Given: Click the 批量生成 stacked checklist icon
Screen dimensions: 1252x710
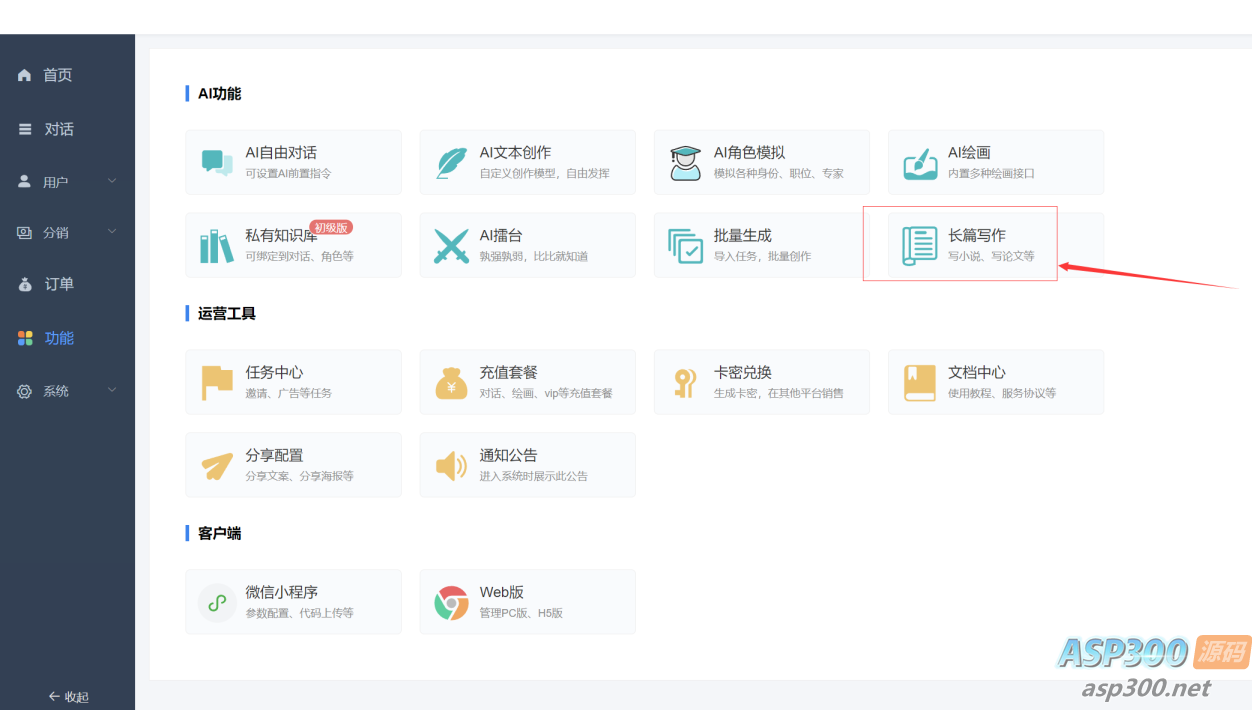Looking at the screenshot, I should (685, 246).
